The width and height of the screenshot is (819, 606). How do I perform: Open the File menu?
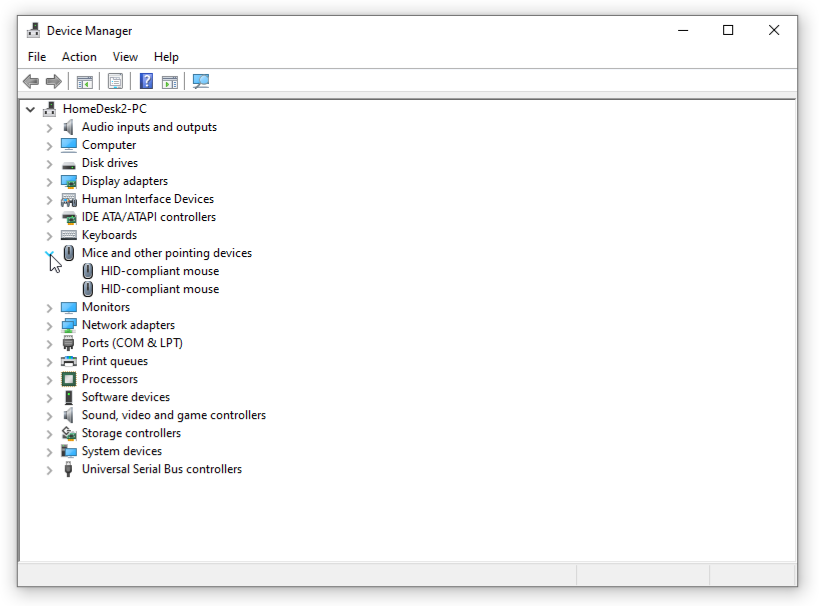point(37,57)
